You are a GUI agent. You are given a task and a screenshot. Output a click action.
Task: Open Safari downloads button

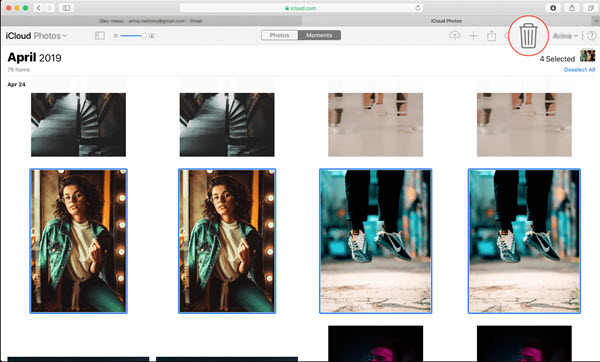tap(553, 8)
